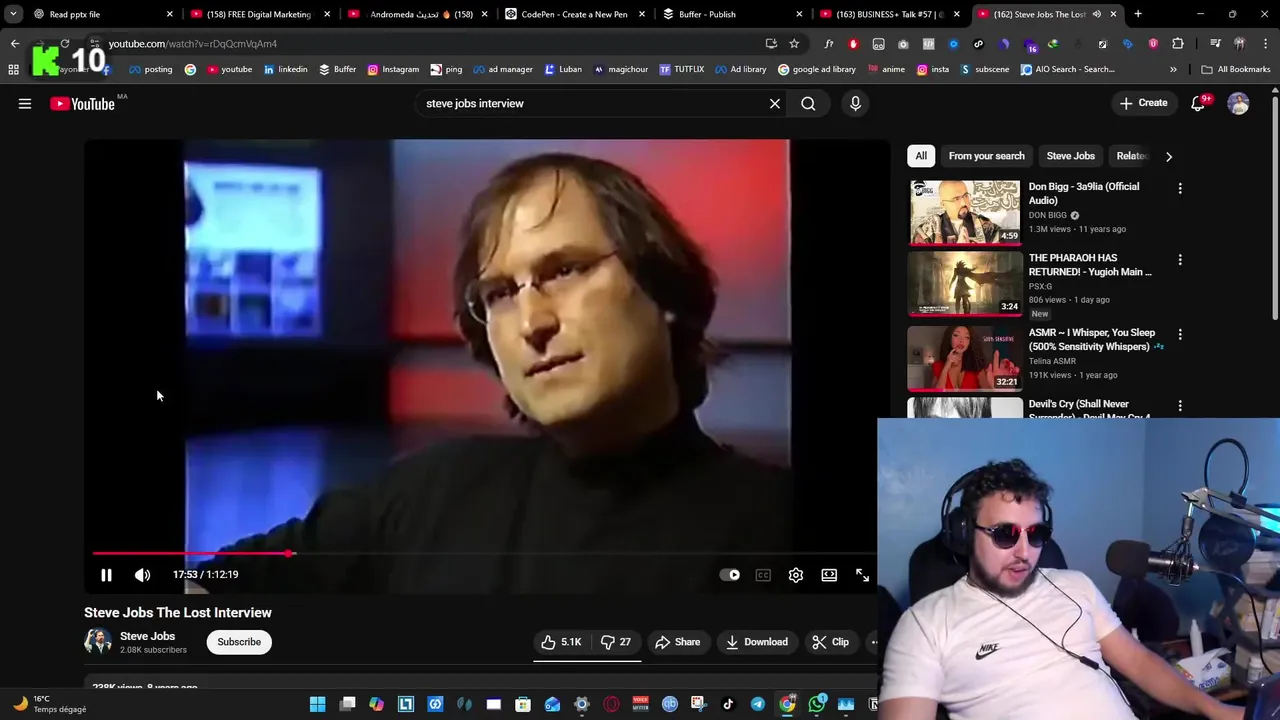
Task: Toggle the autoplay switch
Action: click(x=730, y=575)
